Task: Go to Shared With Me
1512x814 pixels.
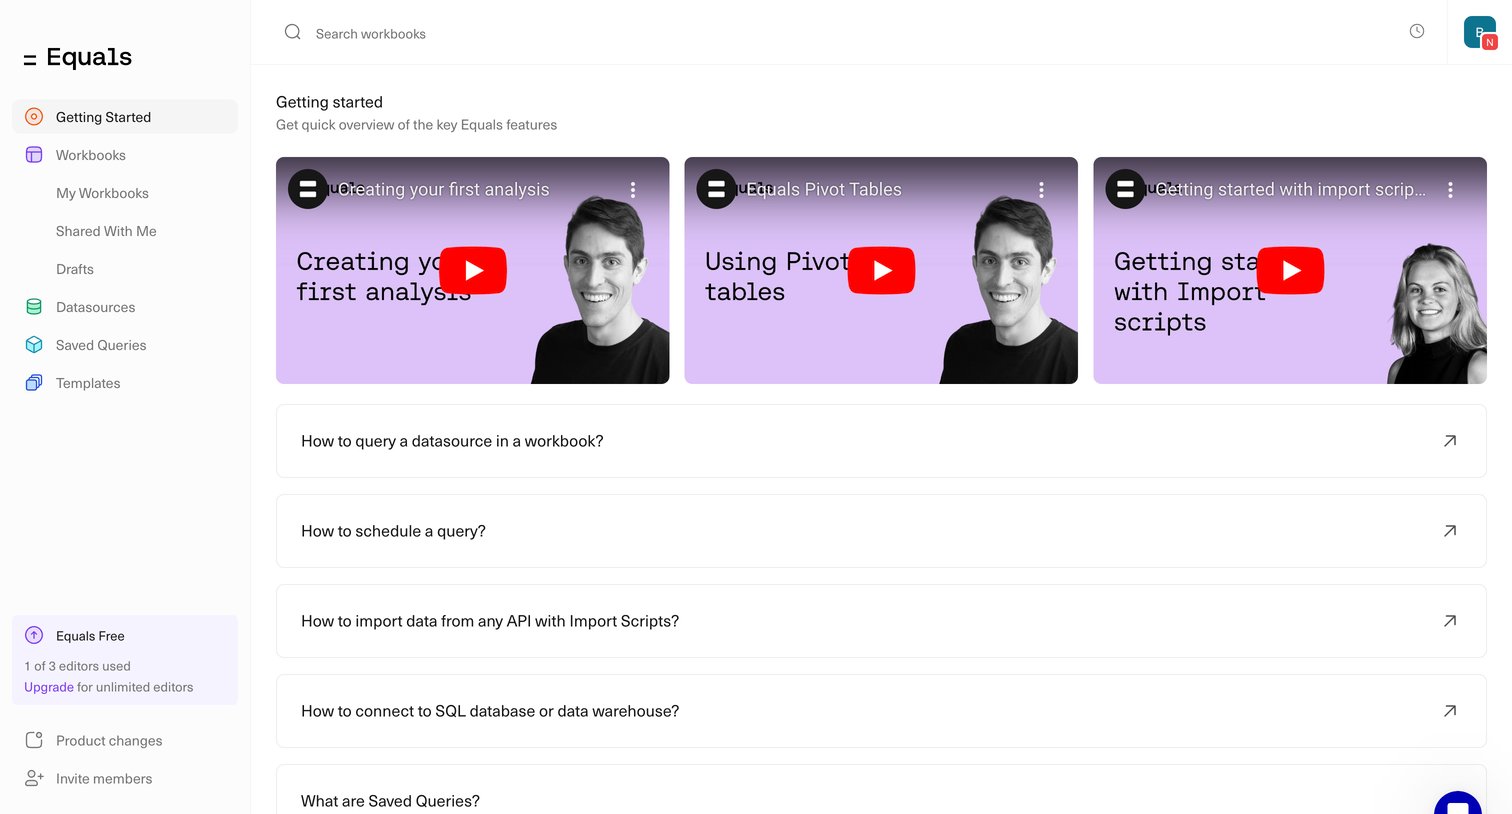Action: (106, 231)
